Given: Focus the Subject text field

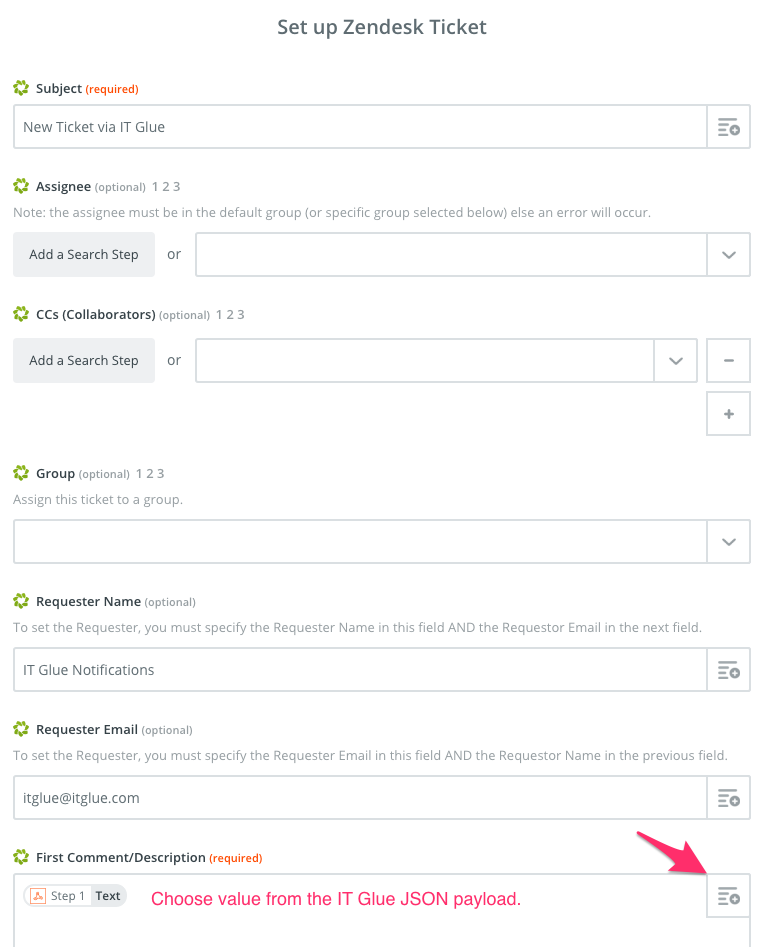Looking at the screenshot, I should 360,127.
